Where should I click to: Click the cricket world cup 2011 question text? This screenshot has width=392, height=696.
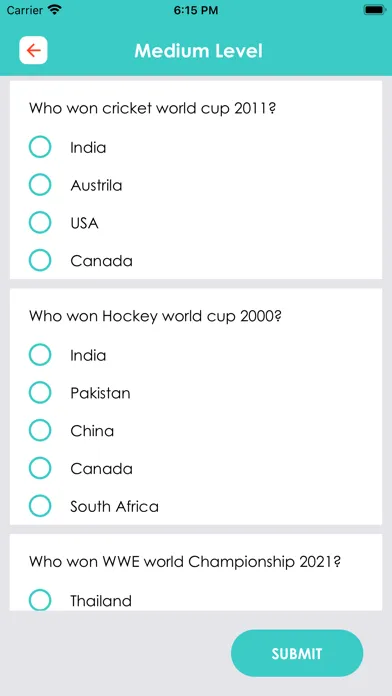[x=153, y=108]
